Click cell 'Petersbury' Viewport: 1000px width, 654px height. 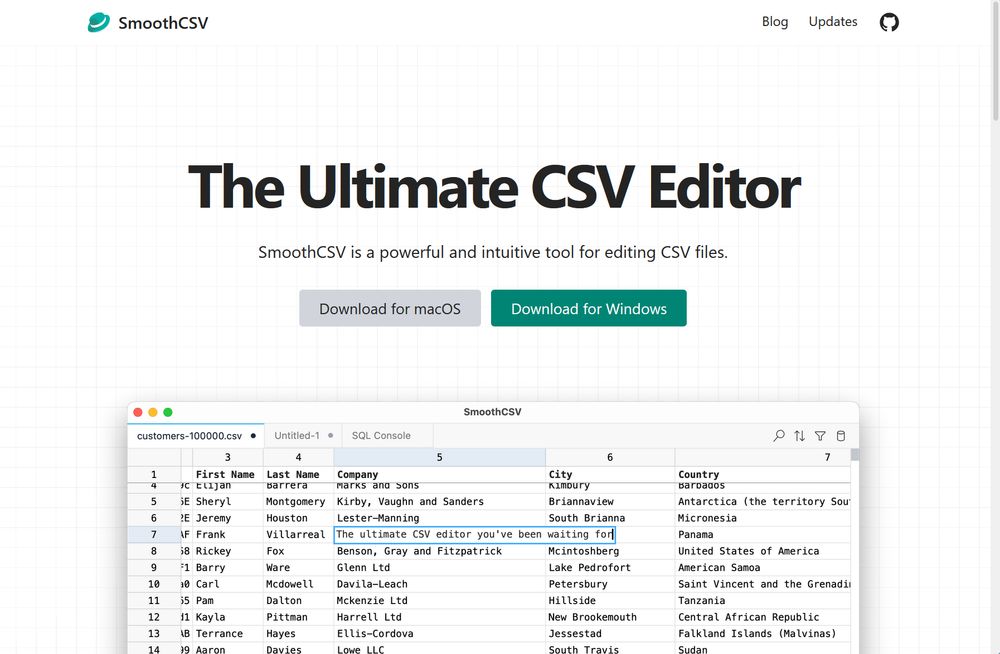610,584
